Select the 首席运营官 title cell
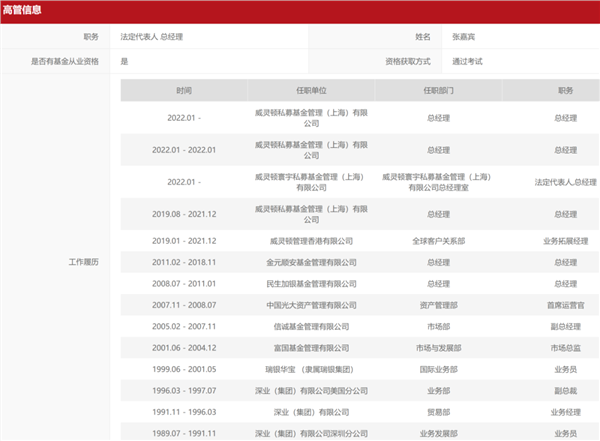The width and height of the screenshot is (600, 441). 565,305
